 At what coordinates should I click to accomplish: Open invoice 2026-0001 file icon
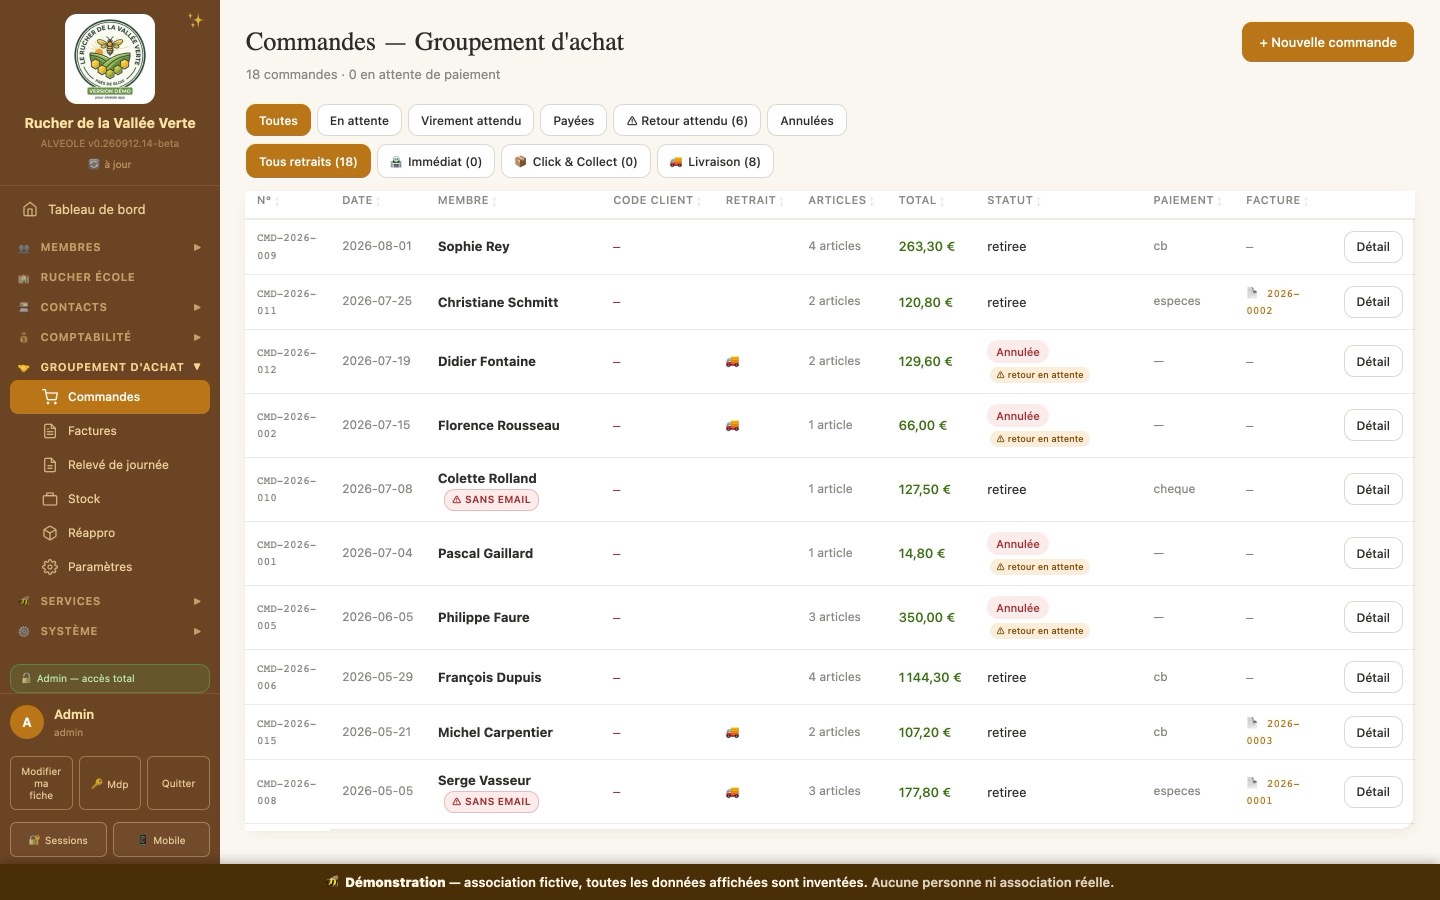pos(1252,783)
